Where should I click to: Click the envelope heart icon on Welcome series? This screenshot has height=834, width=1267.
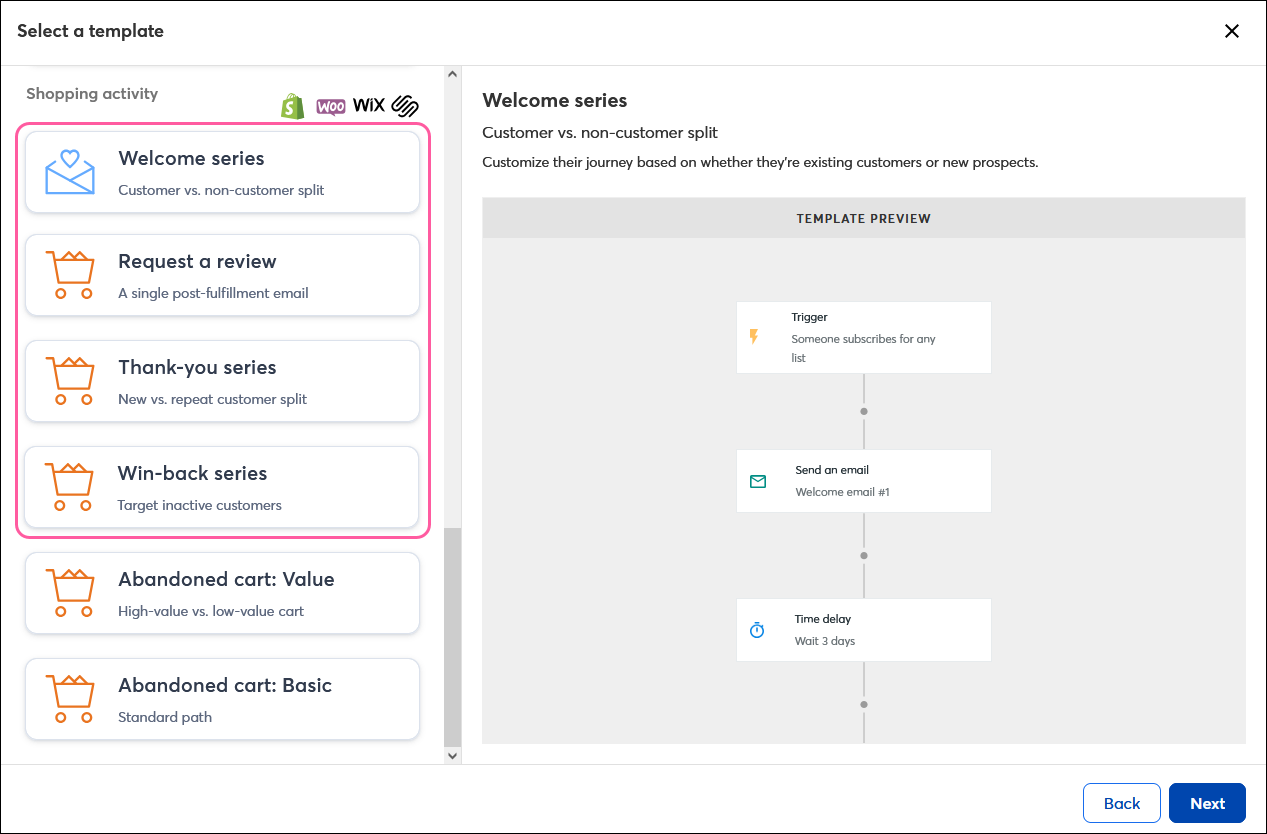pyautogui.click(x=70, y=172)
